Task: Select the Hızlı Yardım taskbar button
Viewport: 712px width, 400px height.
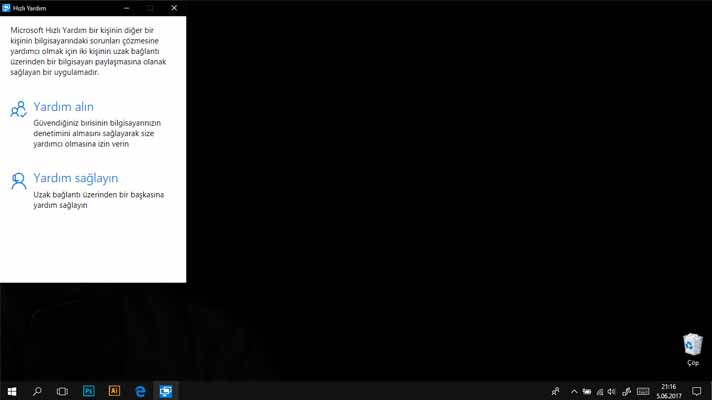Action: pos(166,391)
